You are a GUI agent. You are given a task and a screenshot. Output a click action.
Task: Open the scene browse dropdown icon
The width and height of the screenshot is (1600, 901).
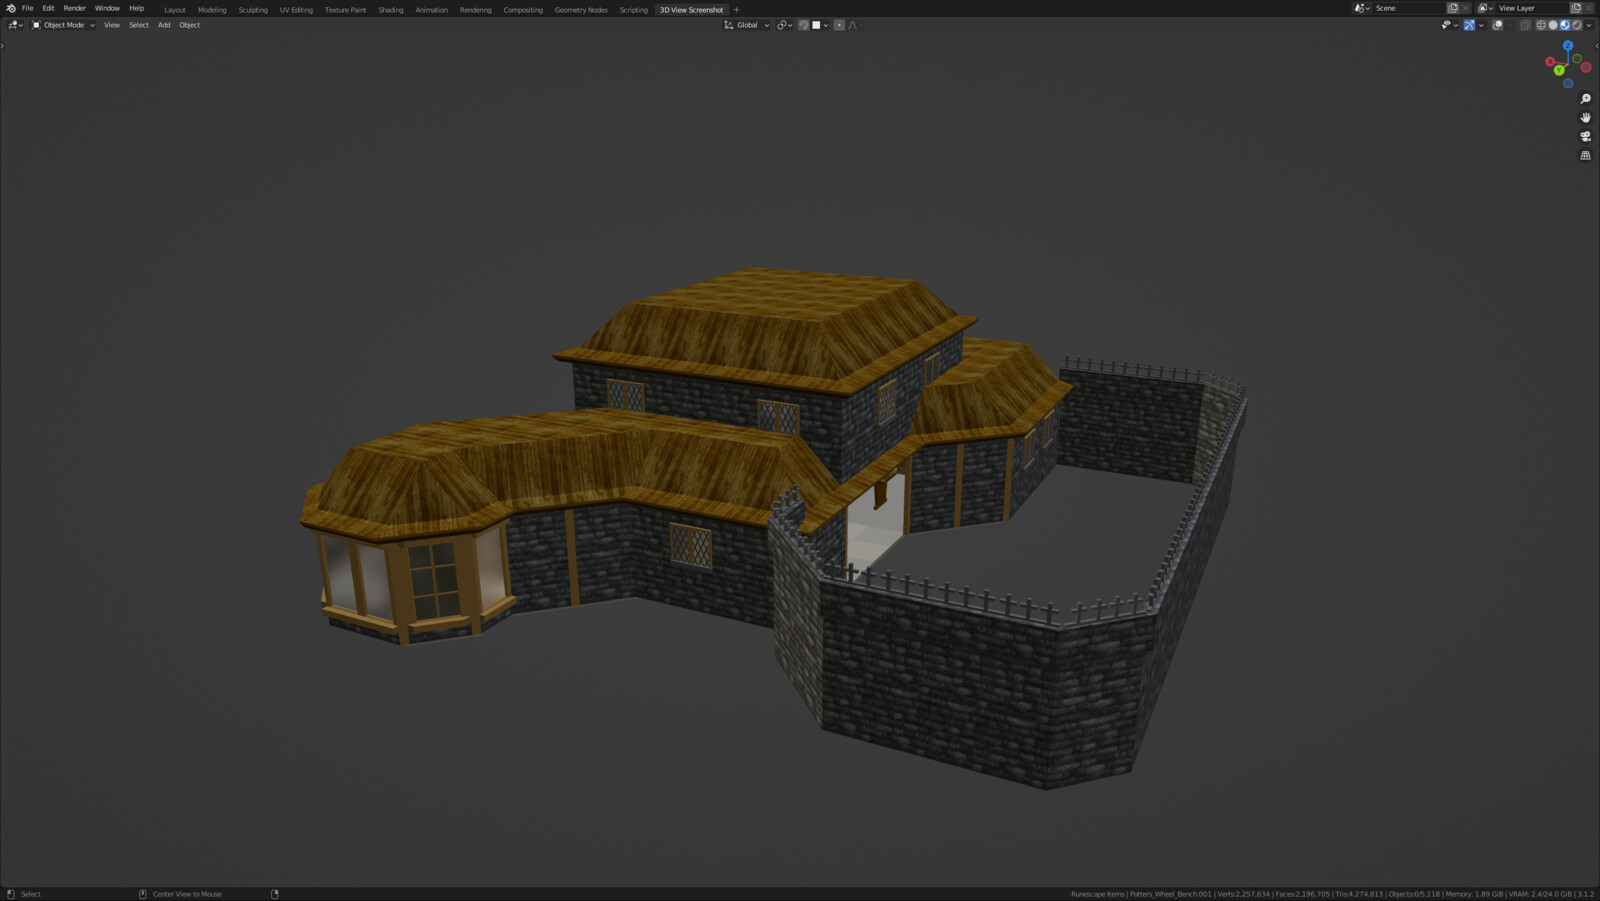[1361, 8]
